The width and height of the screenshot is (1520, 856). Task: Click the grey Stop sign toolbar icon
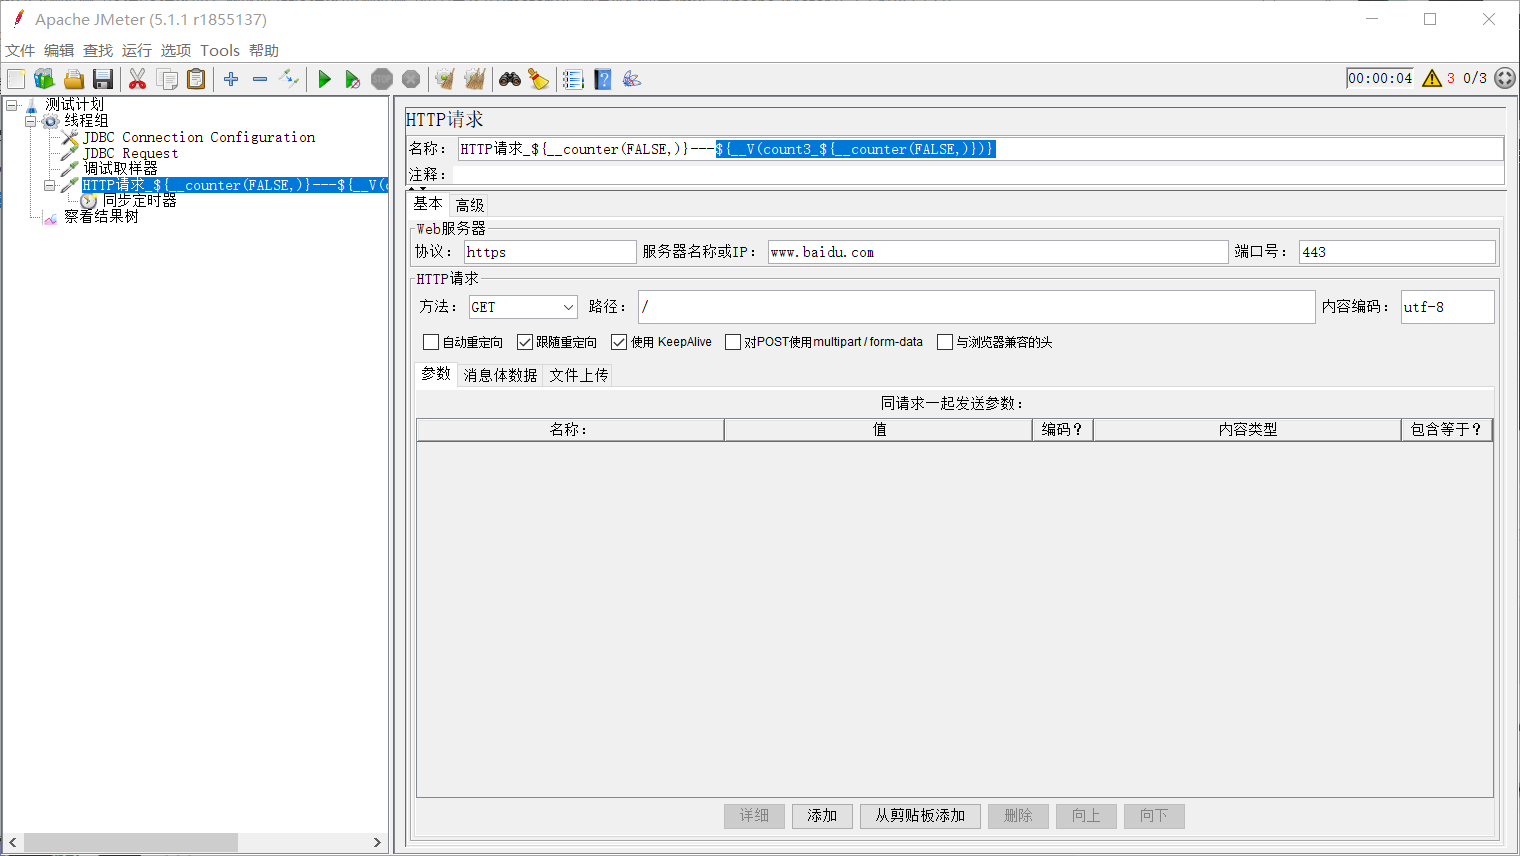click(x=382, y=79)
